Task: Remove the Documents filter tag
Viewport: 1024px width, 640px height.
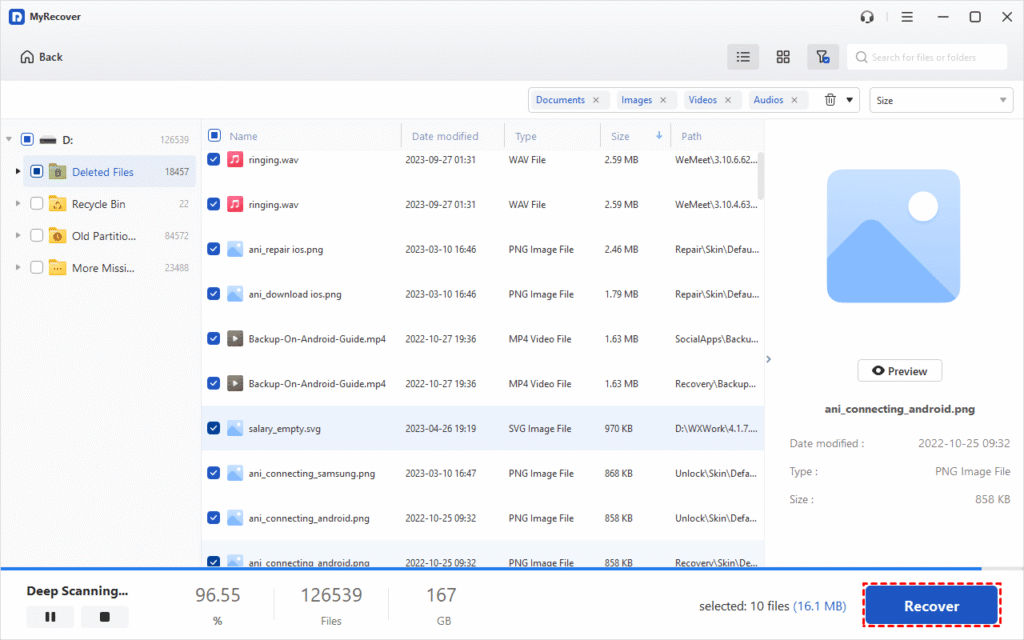Action: coord(596,99)
